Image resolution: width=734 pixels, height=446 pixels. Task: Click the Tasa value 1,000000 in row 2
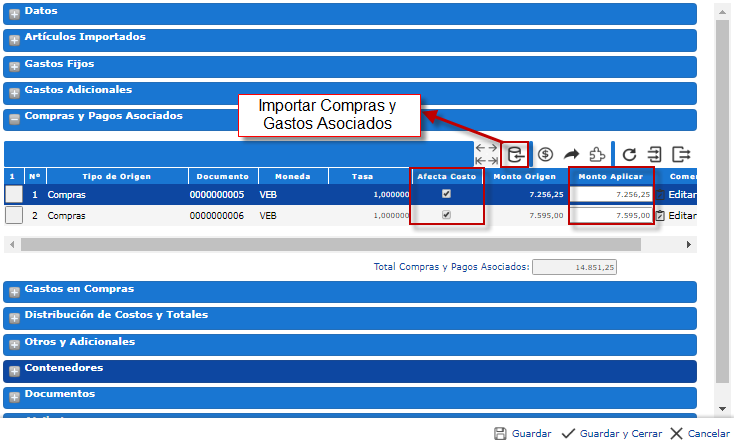click(391, 216)
